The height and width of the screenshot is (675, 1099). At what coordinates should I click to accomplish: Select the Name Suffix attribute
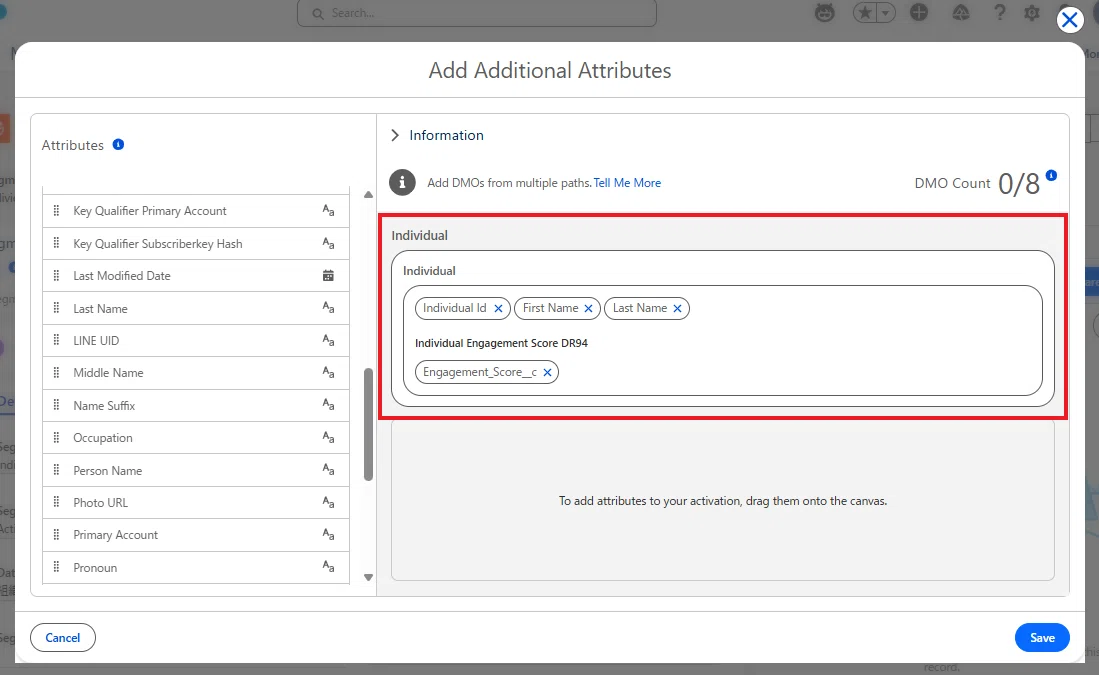point(196,405)
